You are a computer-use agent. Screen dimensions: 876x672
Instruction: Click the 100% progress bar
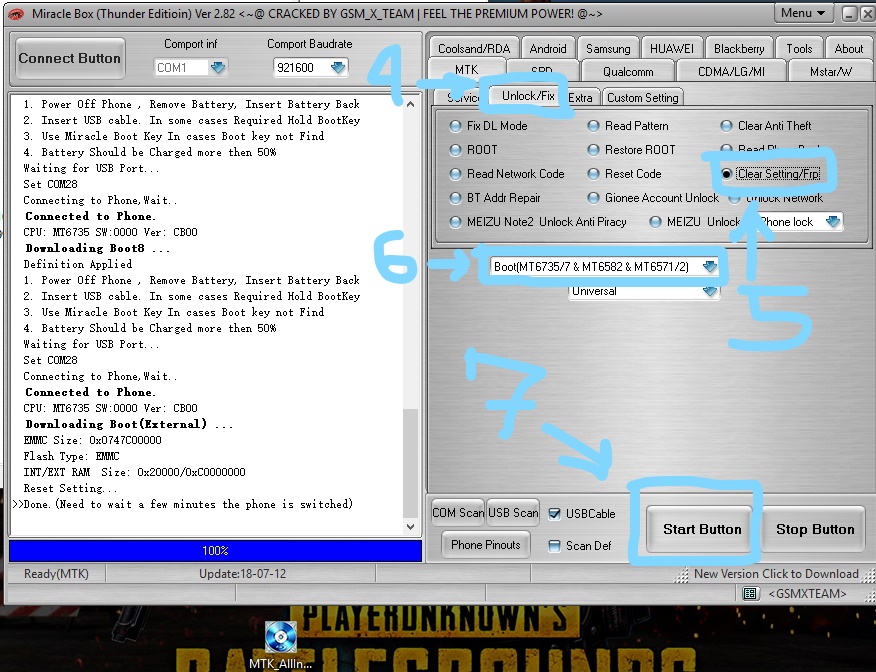(215, 551)
